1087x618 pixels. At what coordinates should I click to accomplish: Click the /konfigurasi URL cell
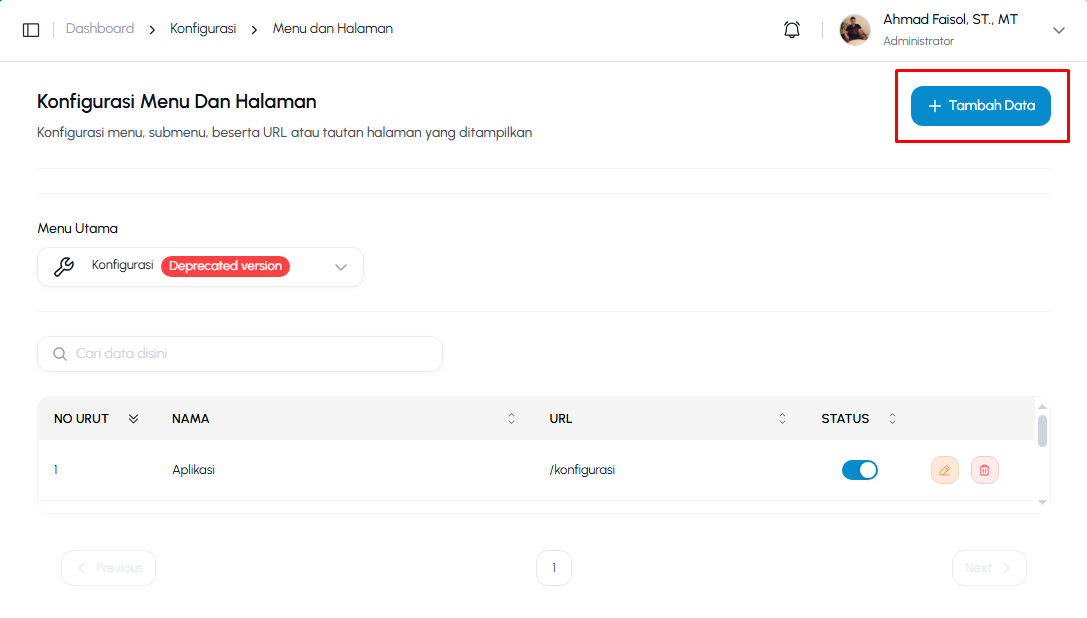click(582, 470)
